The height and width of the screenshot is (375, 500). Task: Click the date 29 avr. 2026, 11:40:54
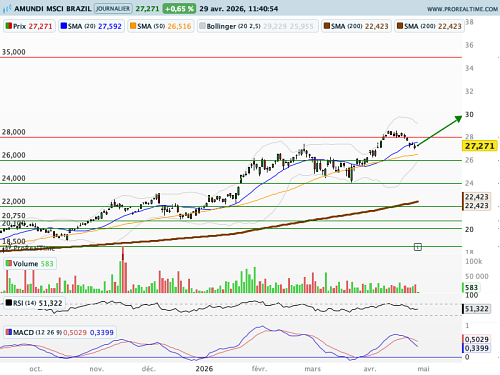pos(238,9)
